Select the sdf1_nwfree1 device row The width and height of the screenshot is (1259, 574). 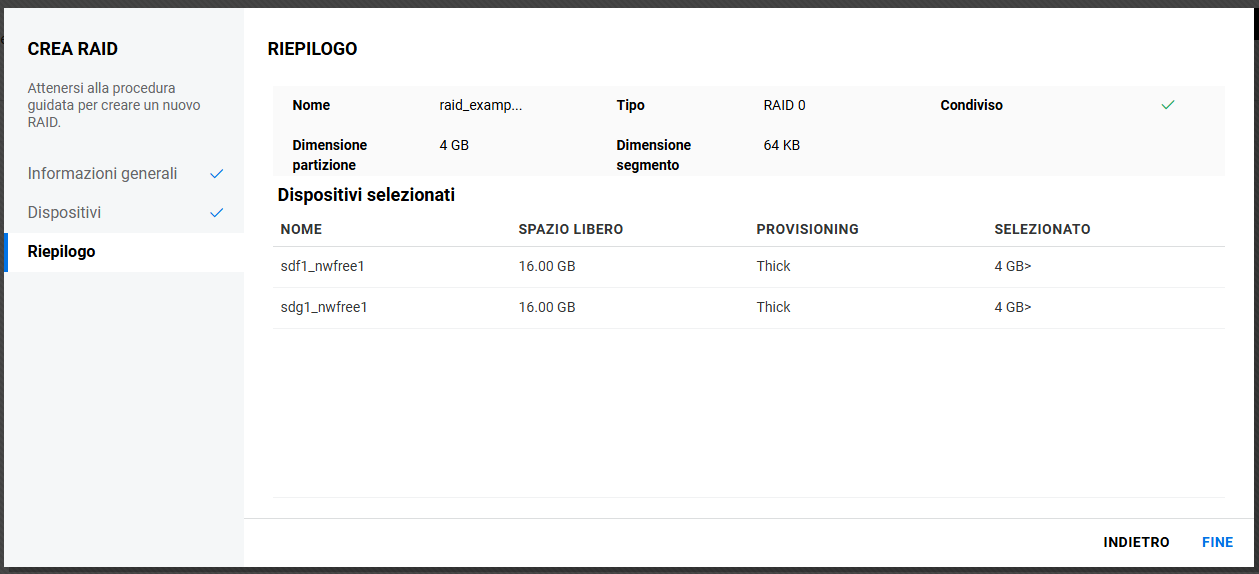click(x=324, y=266)
